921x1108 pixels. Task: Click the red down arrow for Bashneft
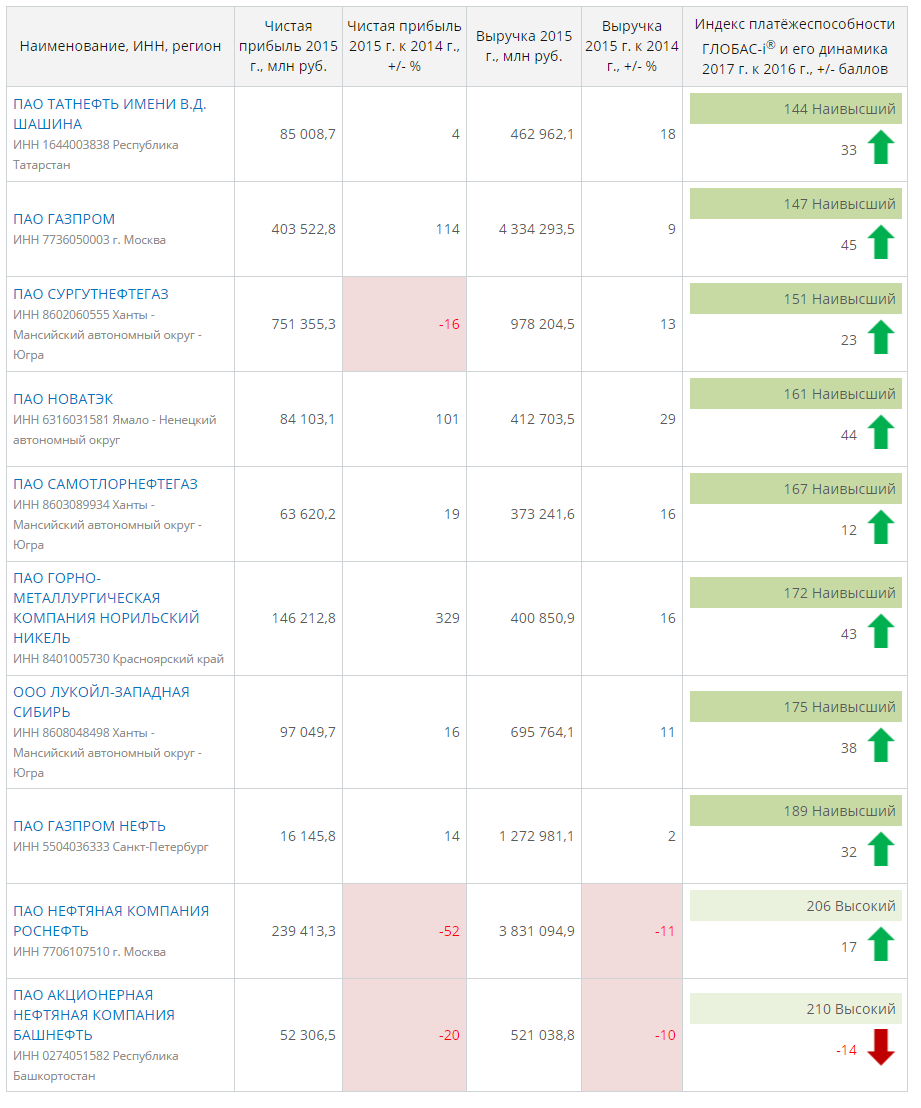click(x=880, y=1048)
